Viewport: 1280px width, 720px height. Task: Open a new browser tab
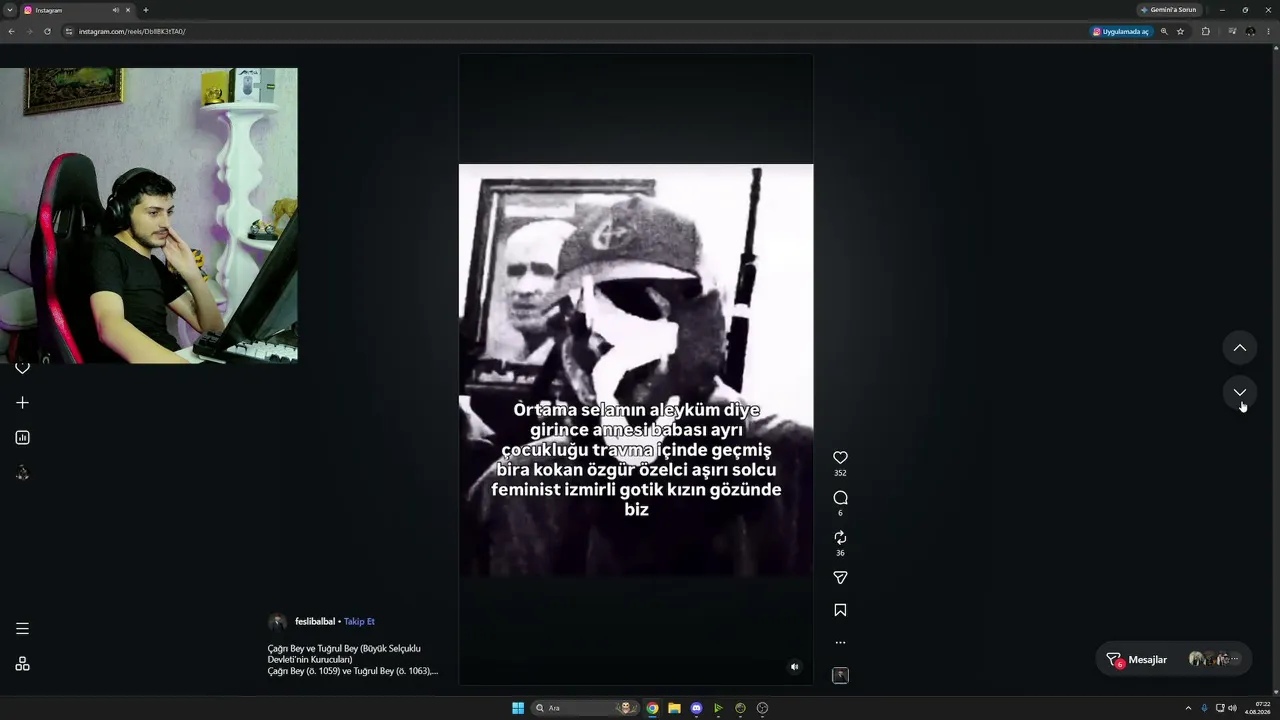(x=146, y=10)
